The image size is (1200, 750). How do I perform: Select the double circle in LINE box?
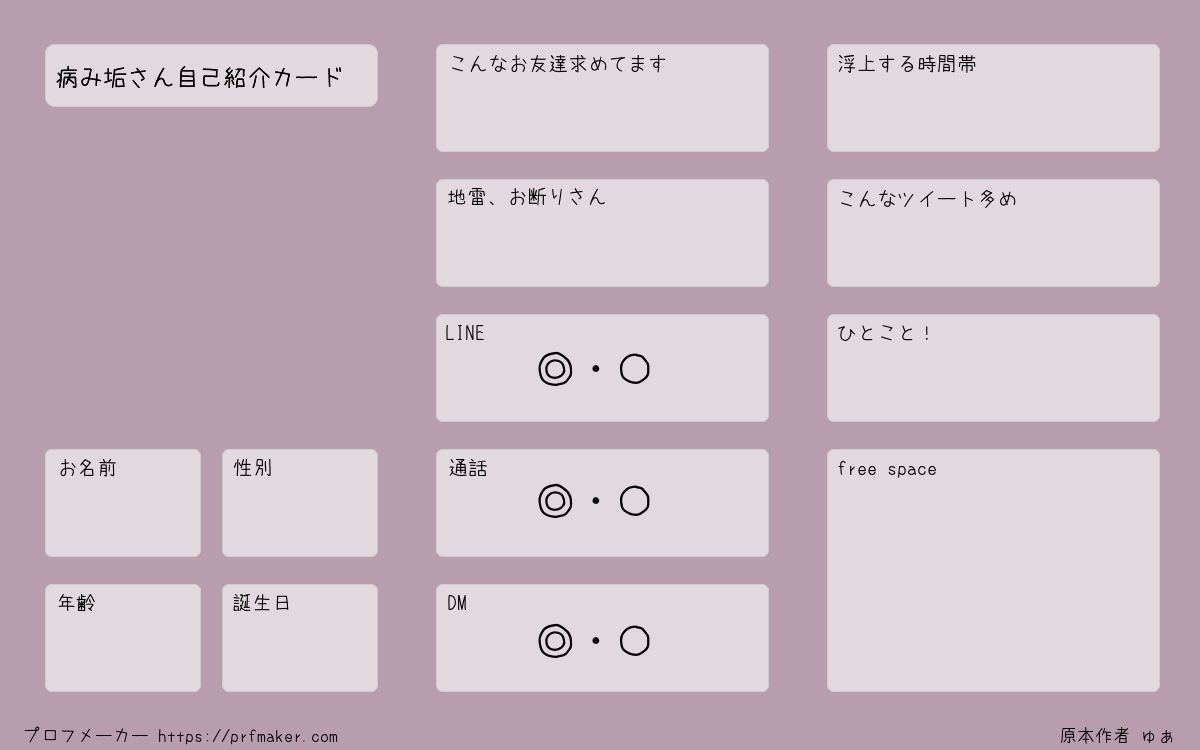555,369
